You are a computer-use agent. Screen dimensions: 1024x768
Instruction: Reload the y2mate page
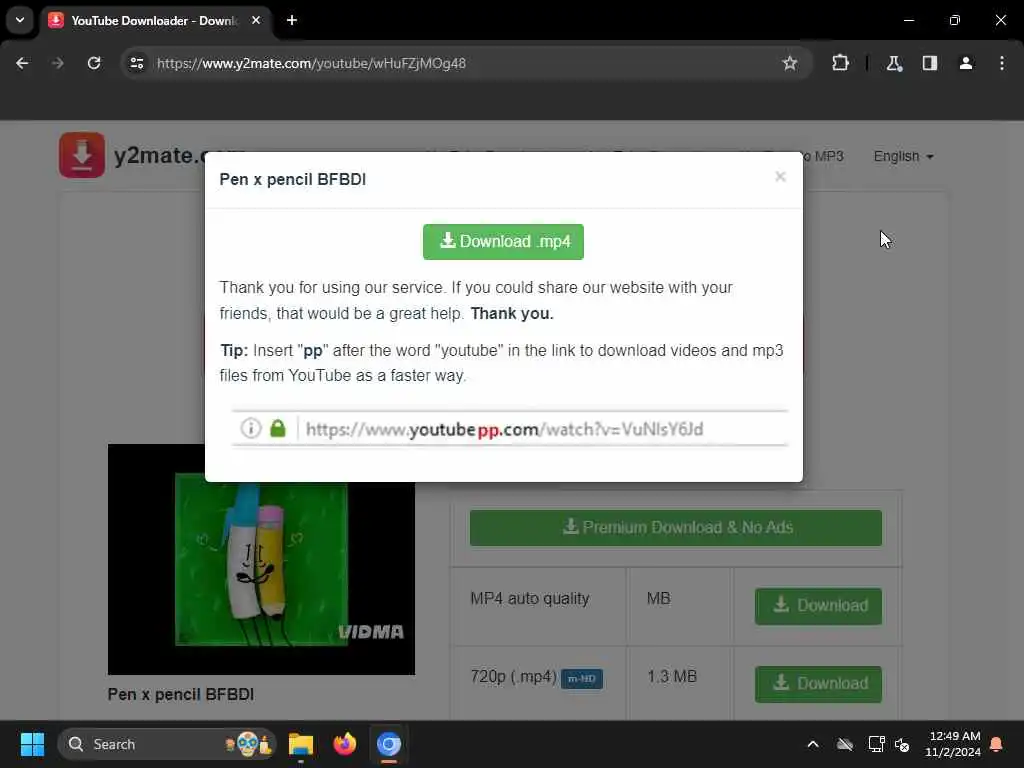tap(94, 63)
